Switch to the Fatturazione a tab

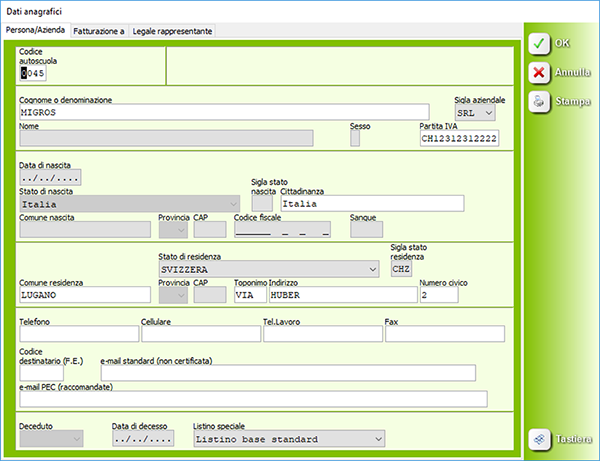pos(98,31)
